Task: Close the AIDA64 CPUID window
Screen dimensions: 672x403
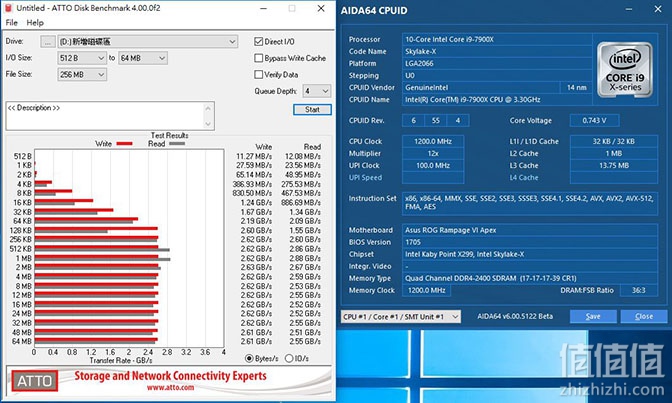Action: pos(658,9)
